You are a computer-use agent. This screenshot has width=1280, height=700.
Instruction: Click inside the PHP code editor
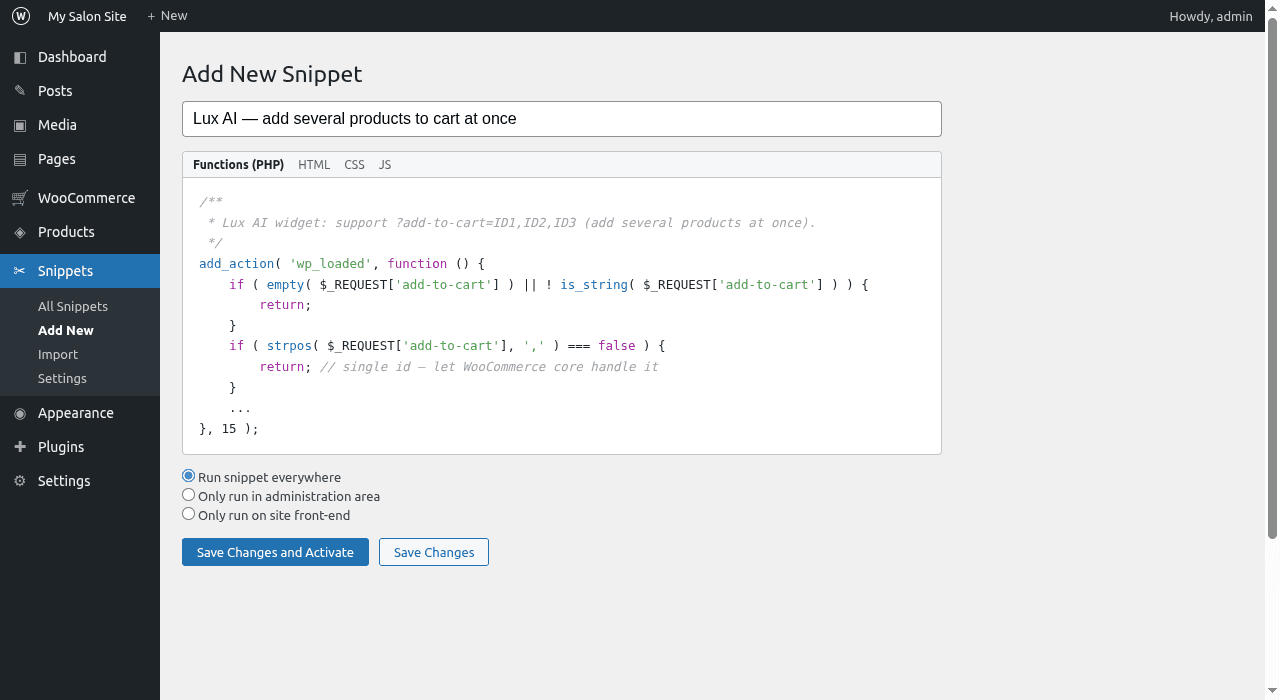(562, 316)
